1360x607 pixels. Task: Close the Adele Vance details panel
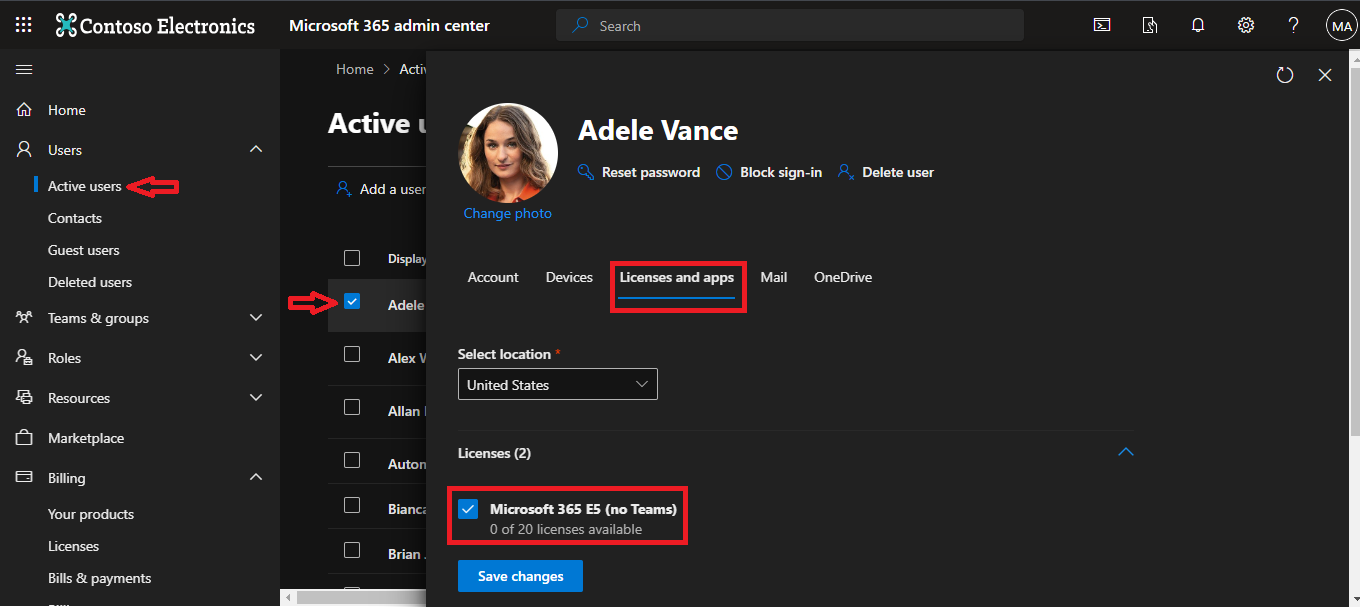(x=1325, y=75)
